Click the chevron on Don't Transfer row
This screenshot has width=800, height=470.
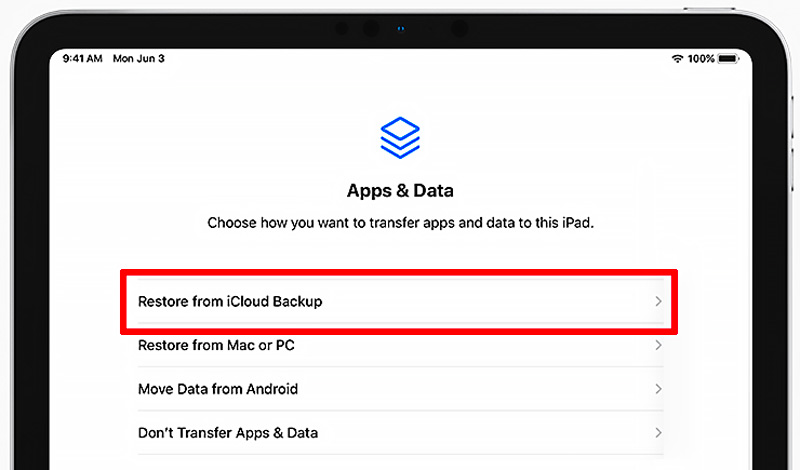(x=658, y=433)
